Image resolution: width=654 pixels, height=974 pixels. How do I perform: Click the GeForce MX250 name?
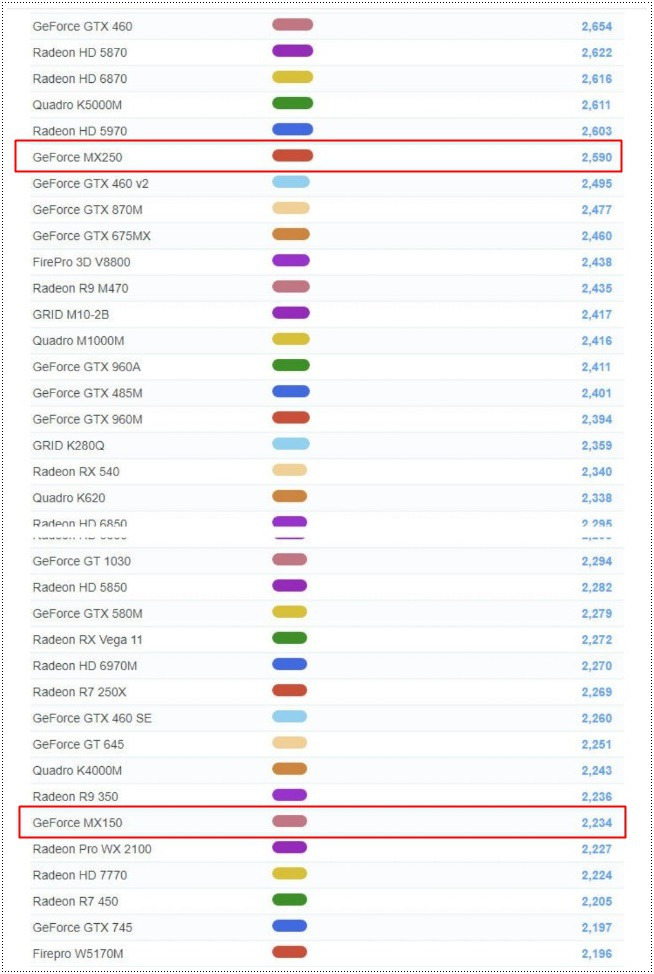click(x=77, y=157)
